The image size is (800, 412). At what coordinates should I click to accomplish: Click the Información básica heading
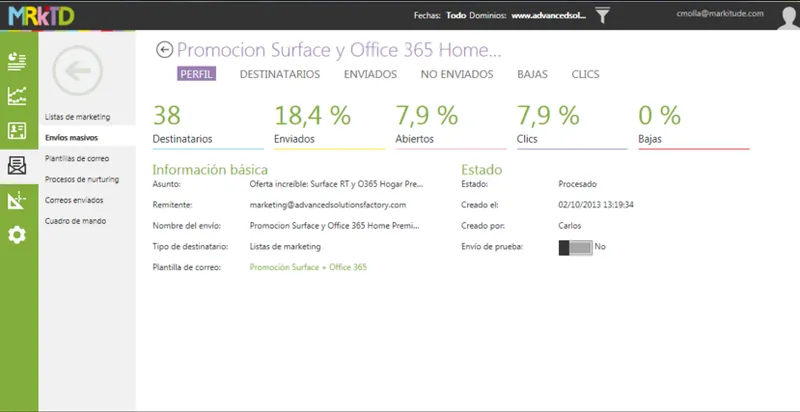pos(210,170)
